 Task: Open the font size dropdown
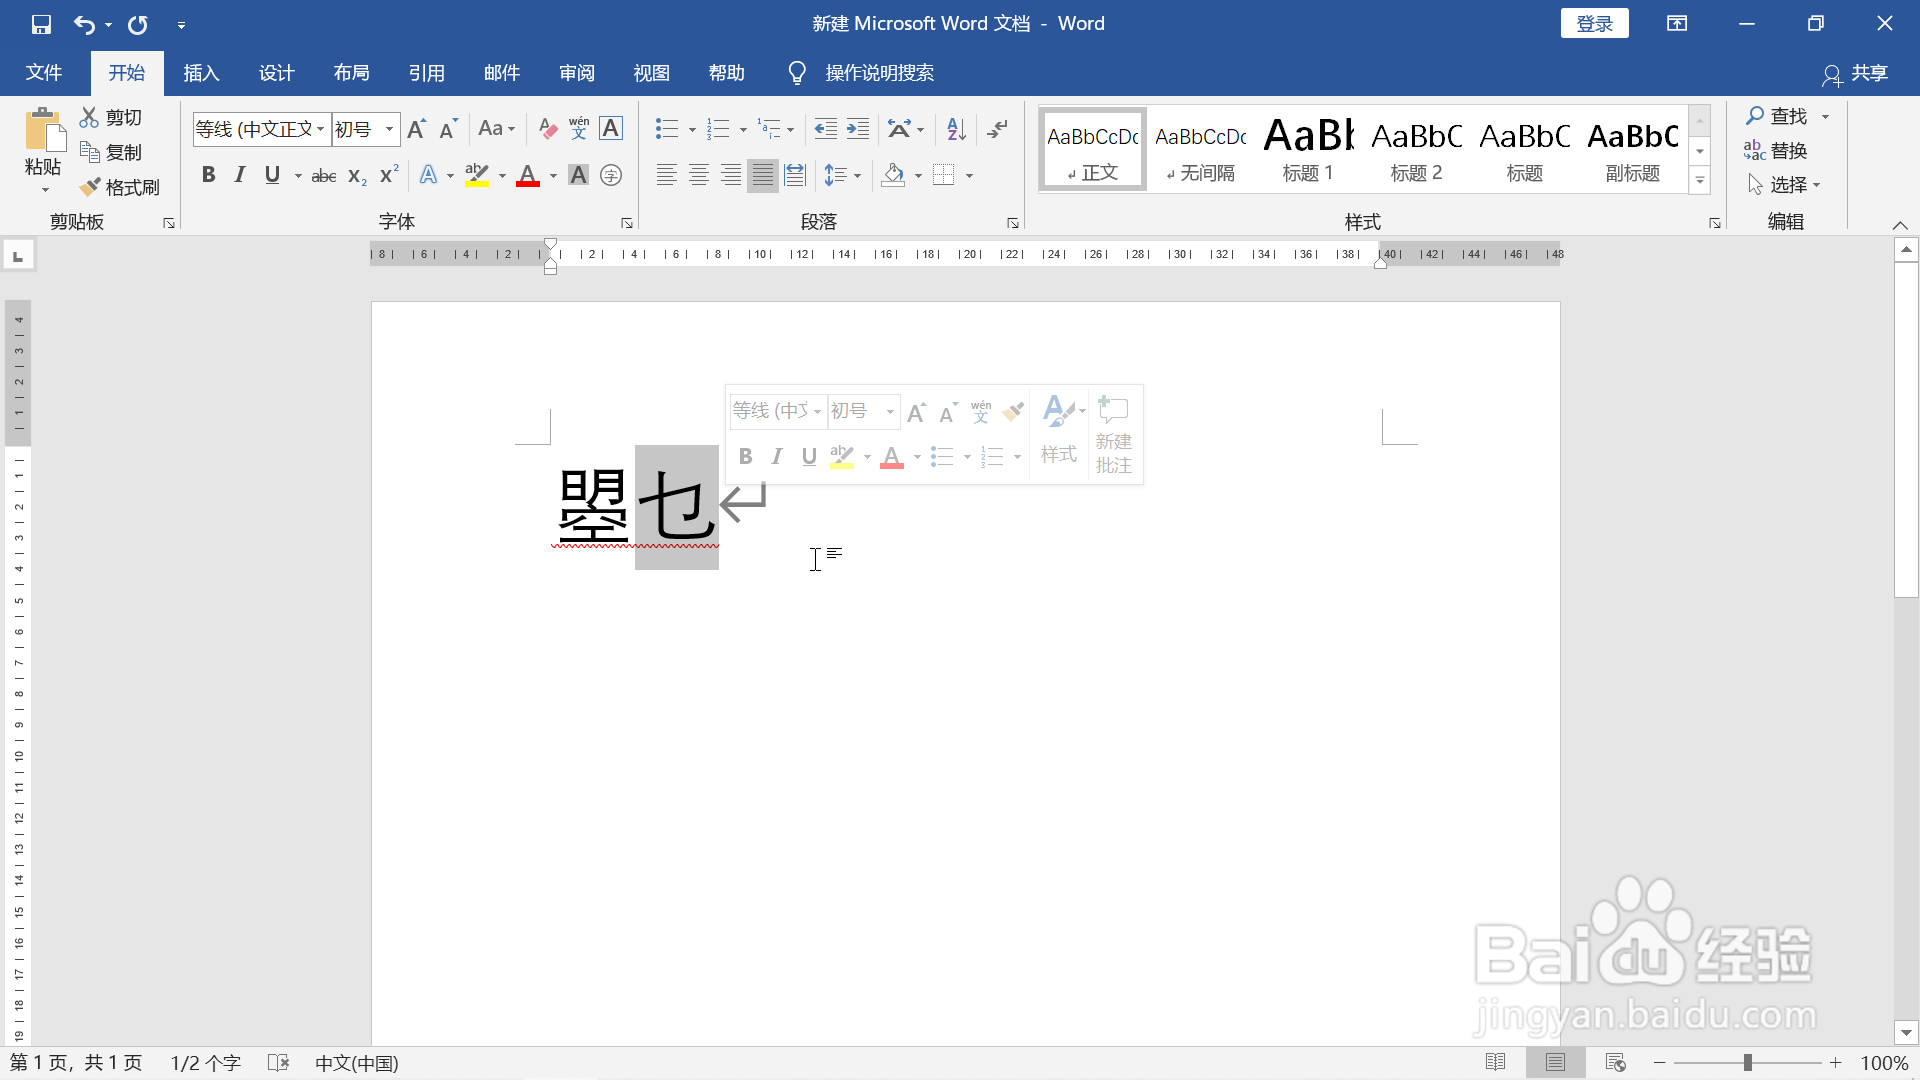point(389,129)
